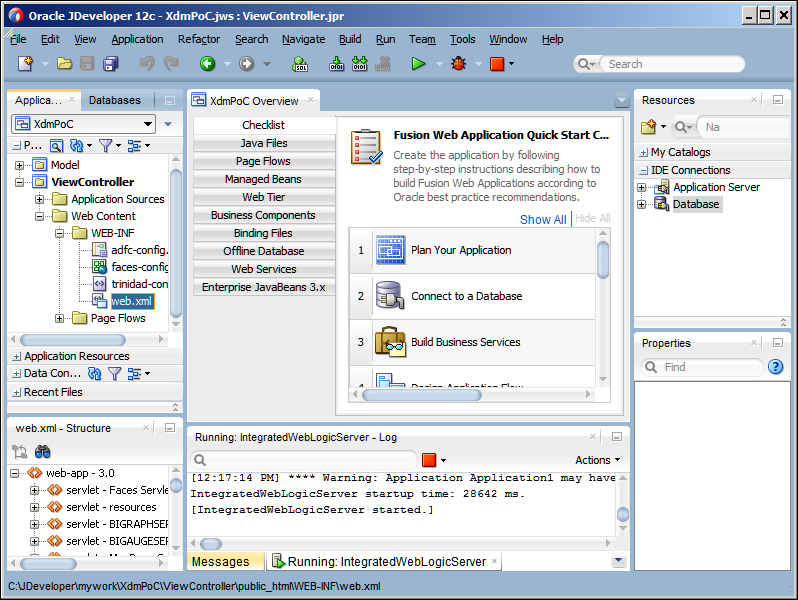Click the Data Controls refresh icon

pos(94,374)
